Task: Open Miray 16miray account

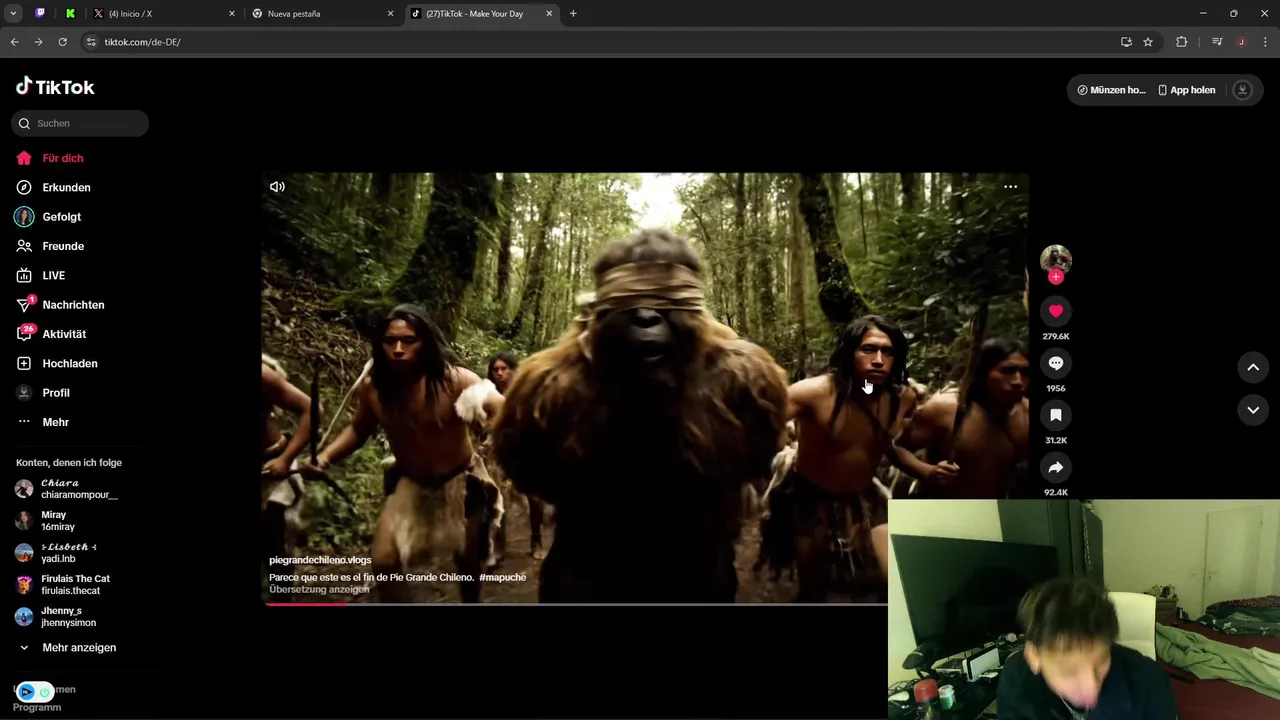Action: [58, 521]
